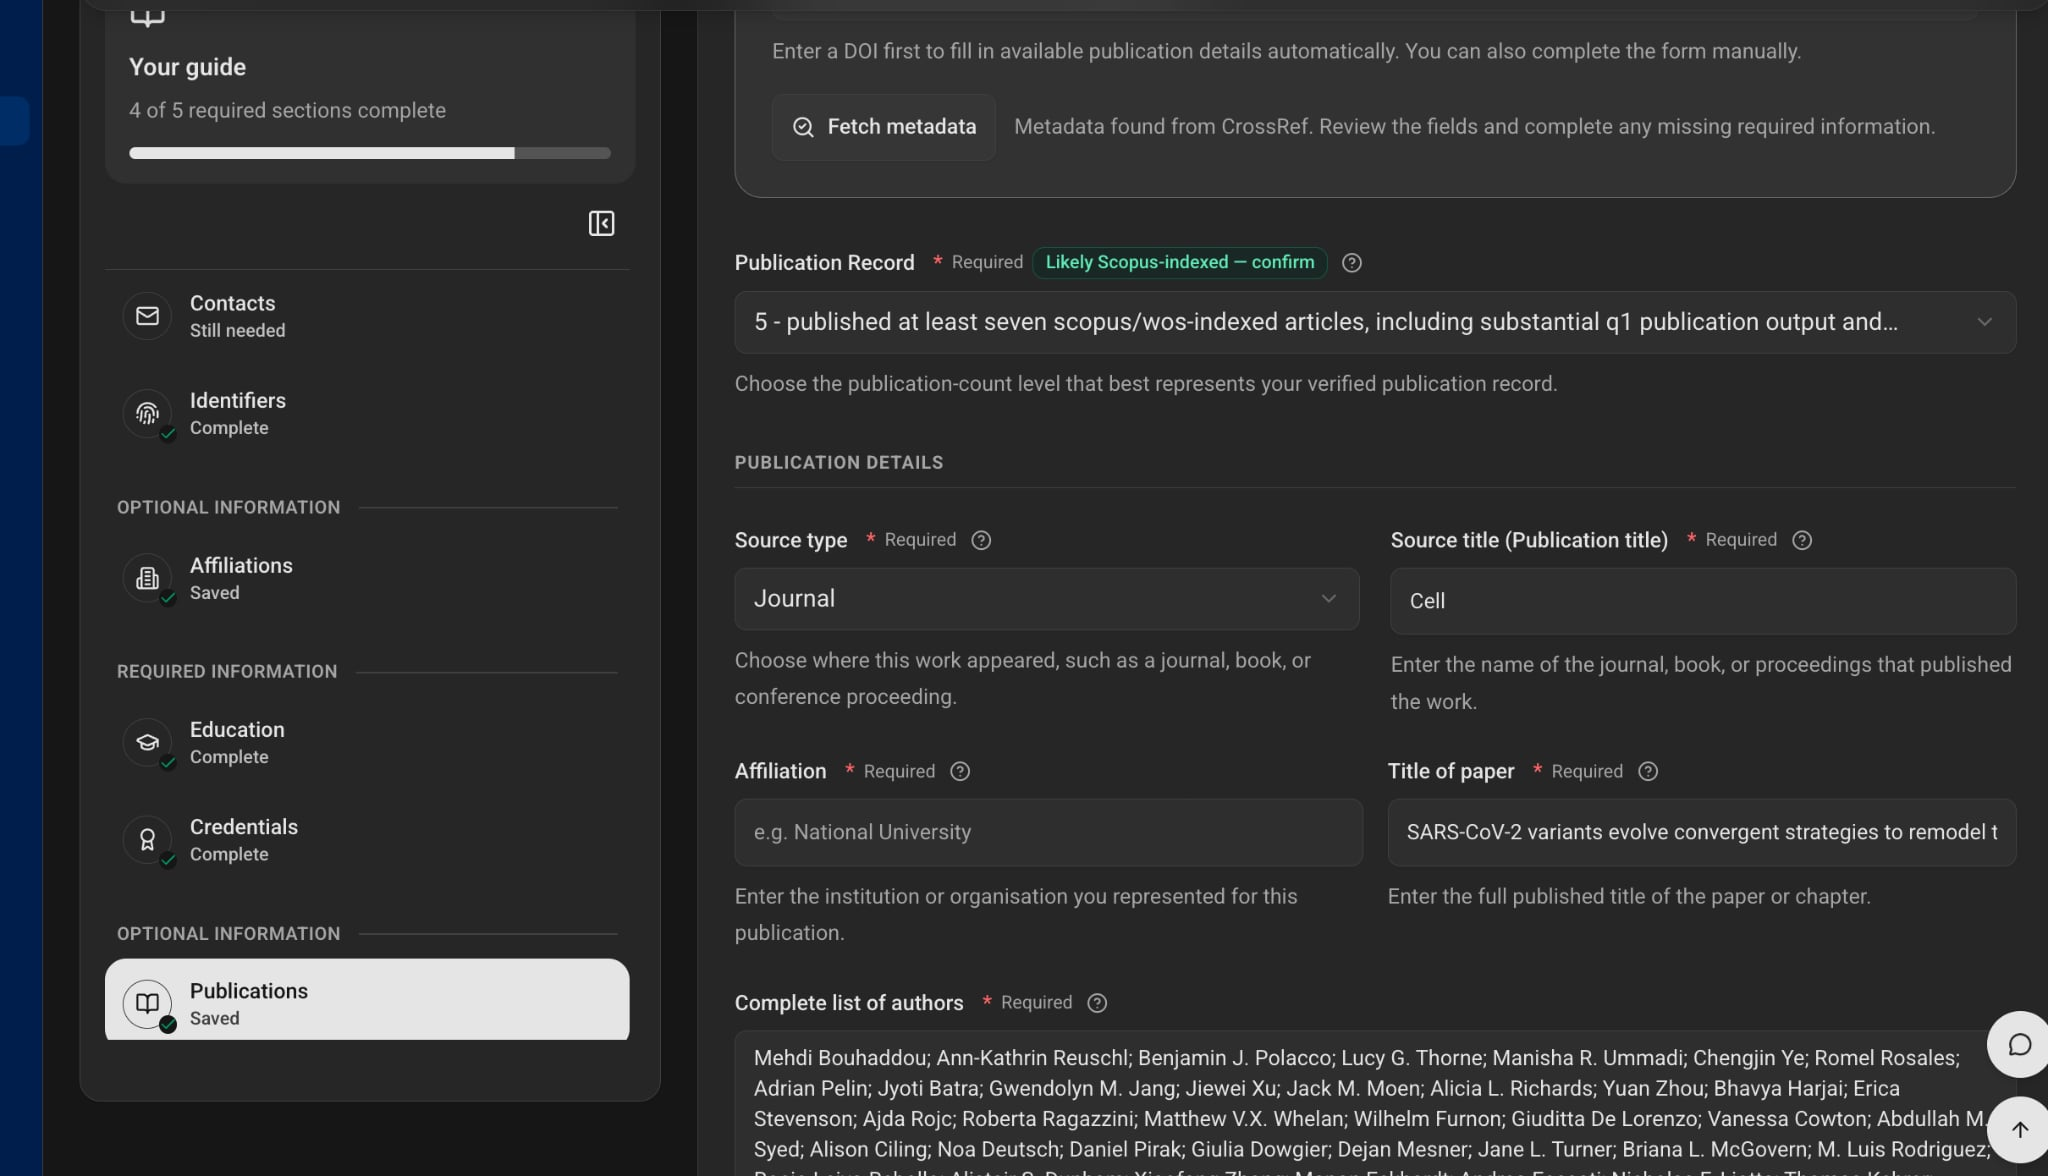Viewport: 2048px width, 1176px height.
Task: Open the Publications book icon
Action: point(147,1003)
